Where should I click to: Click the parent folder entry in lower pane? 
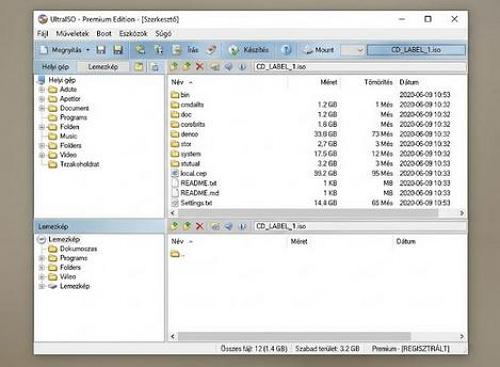click(x=177, y=254)
